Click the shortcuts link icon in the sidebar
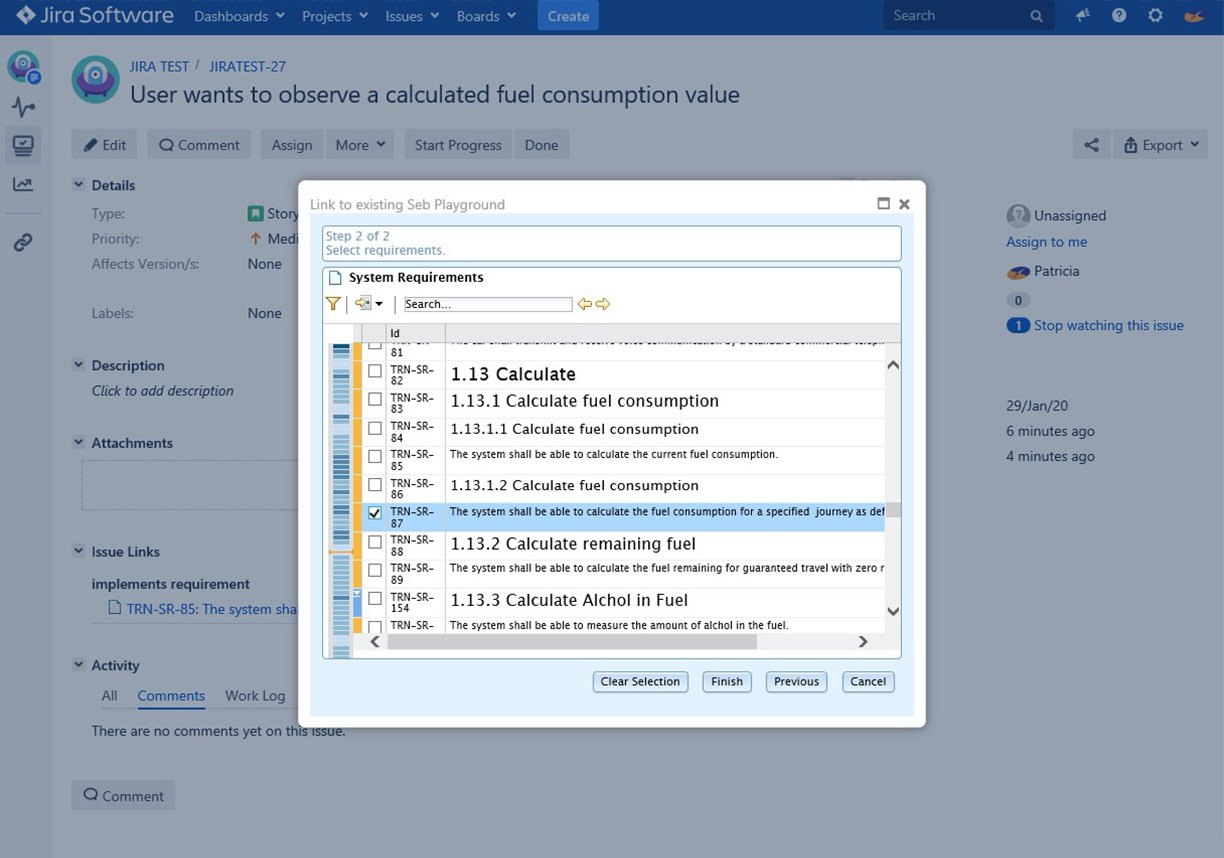This screenshot has height=858, width=1224. 22,241
